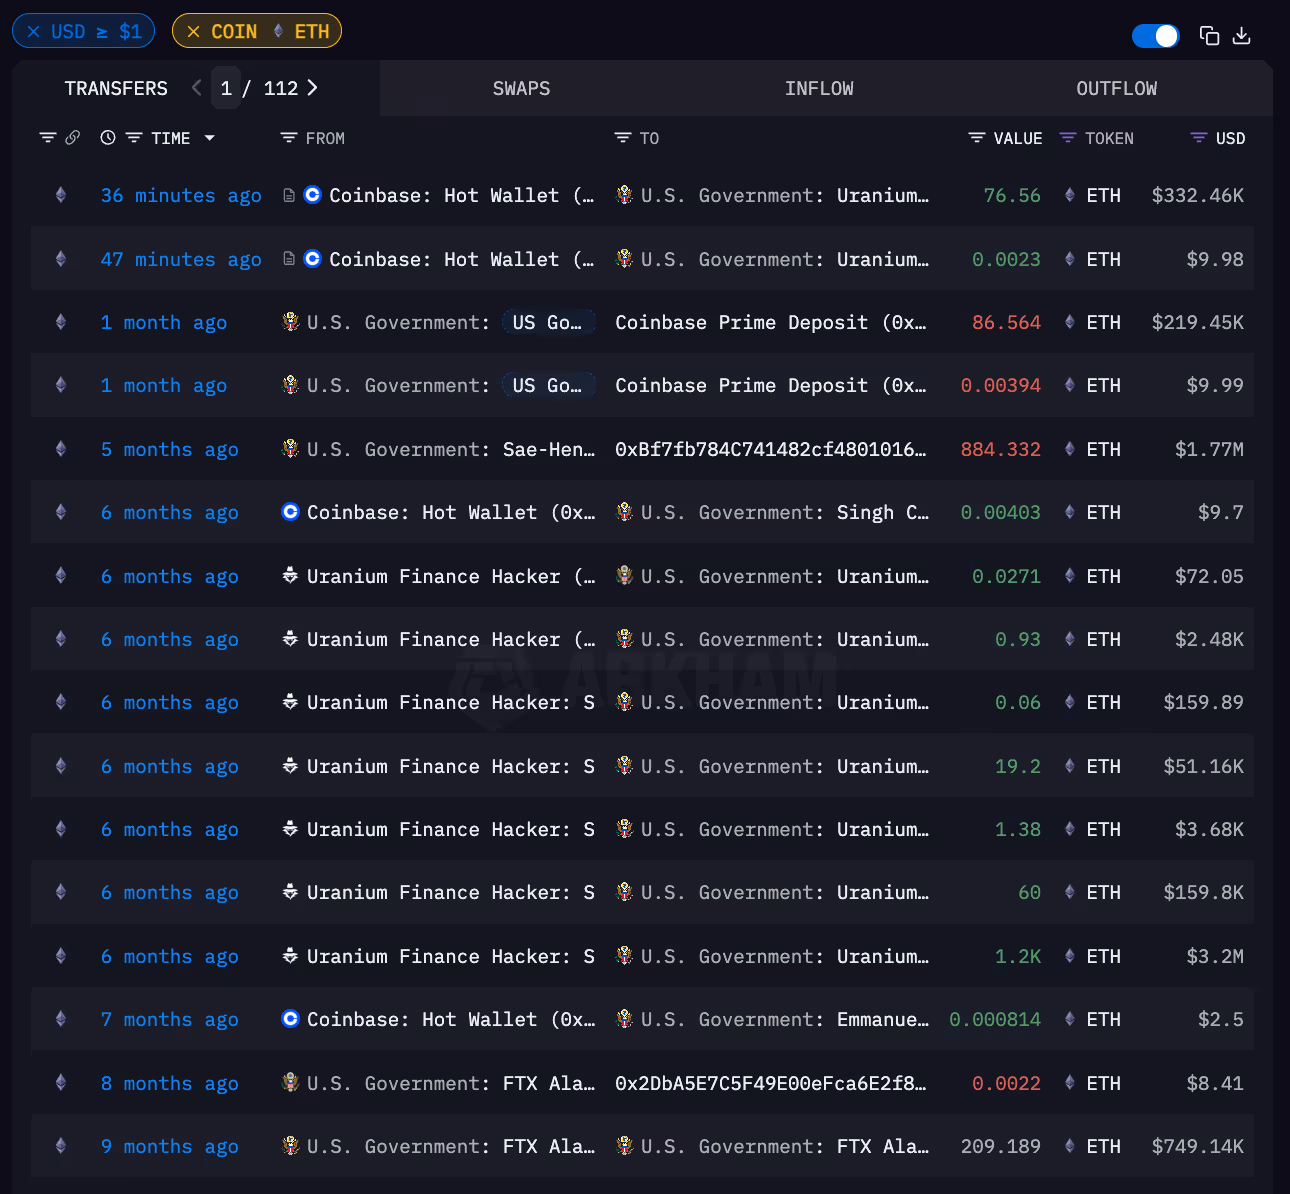
Task: Click the 0.000814 value
Action: (995, 1020)
